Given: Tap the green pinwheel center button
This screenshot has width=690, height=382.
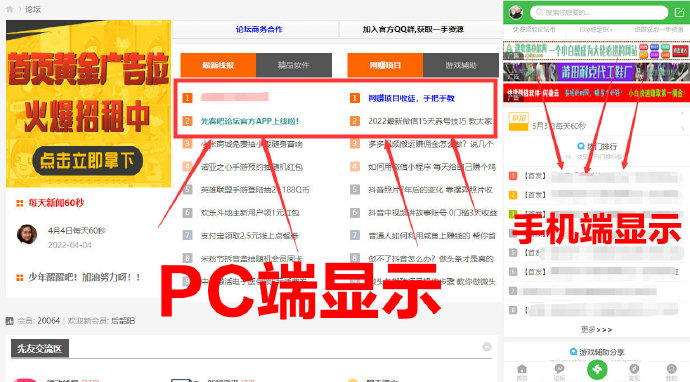Looking at the screenshot, I should 597,369.
